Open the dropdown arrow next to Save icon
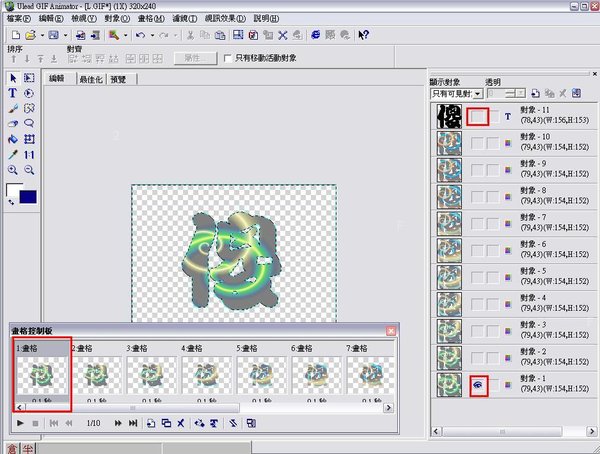 coord(65,35)
